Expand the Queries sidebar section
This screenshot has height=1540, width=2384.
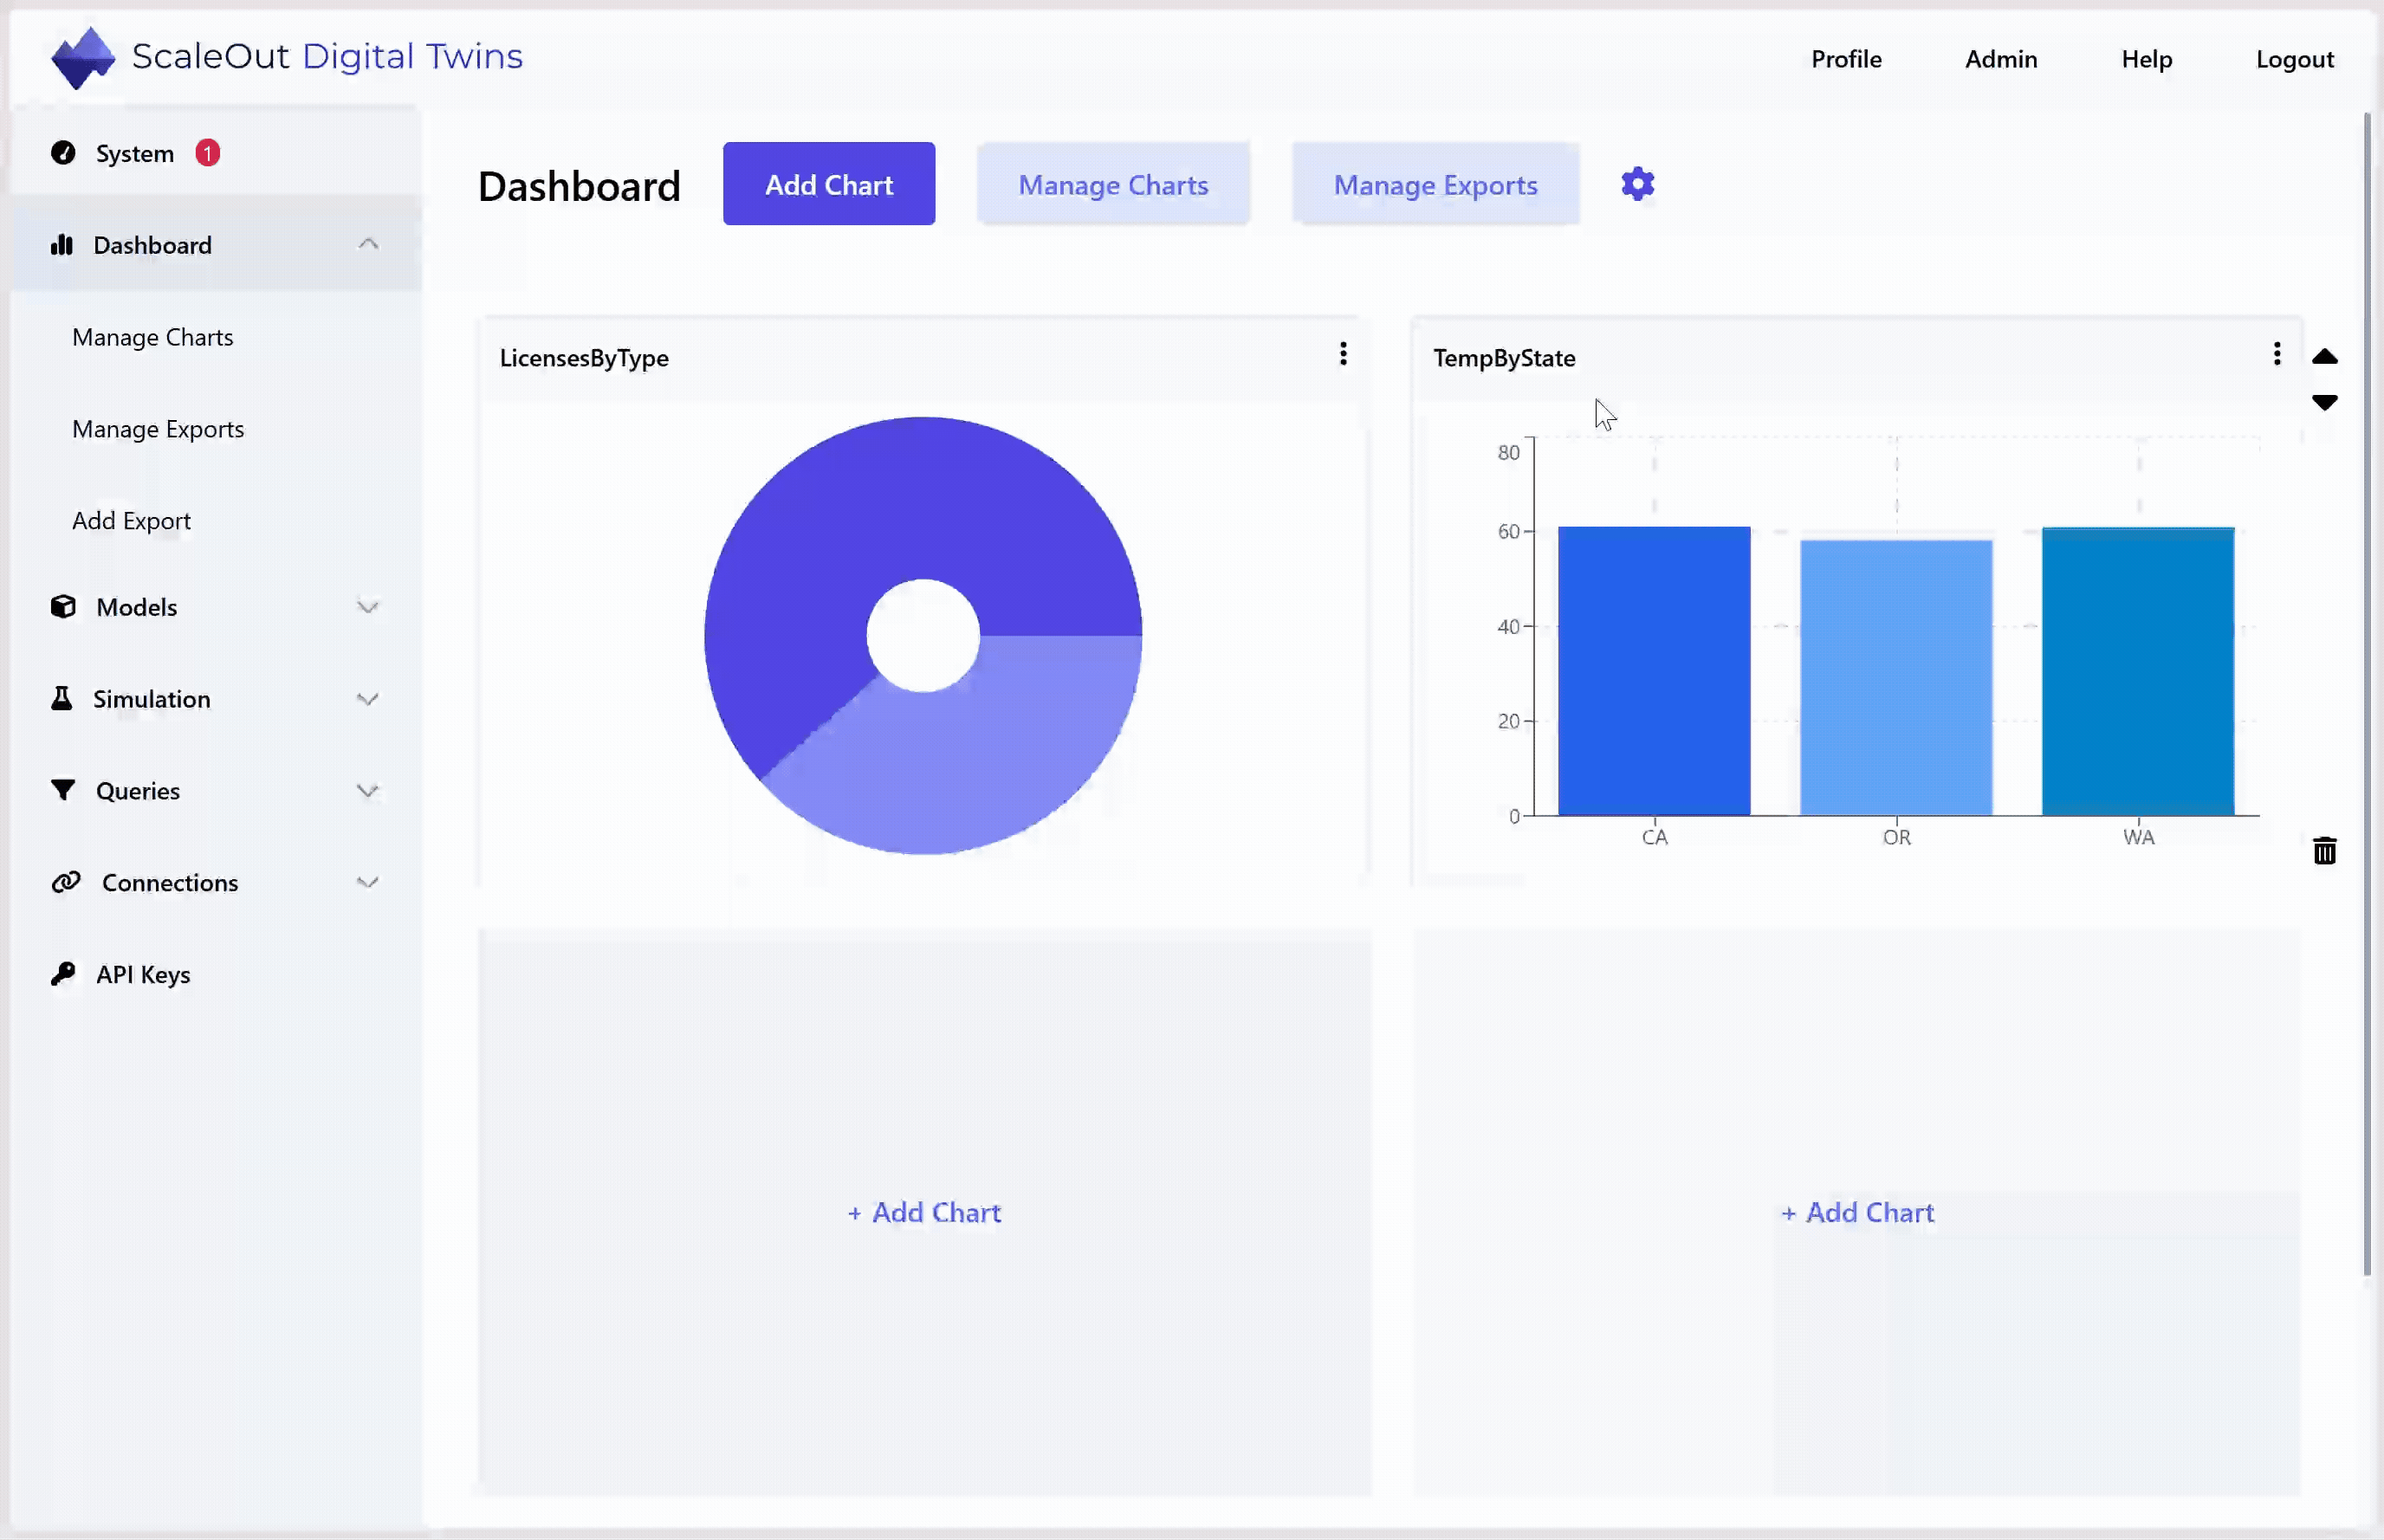point(368,791)
